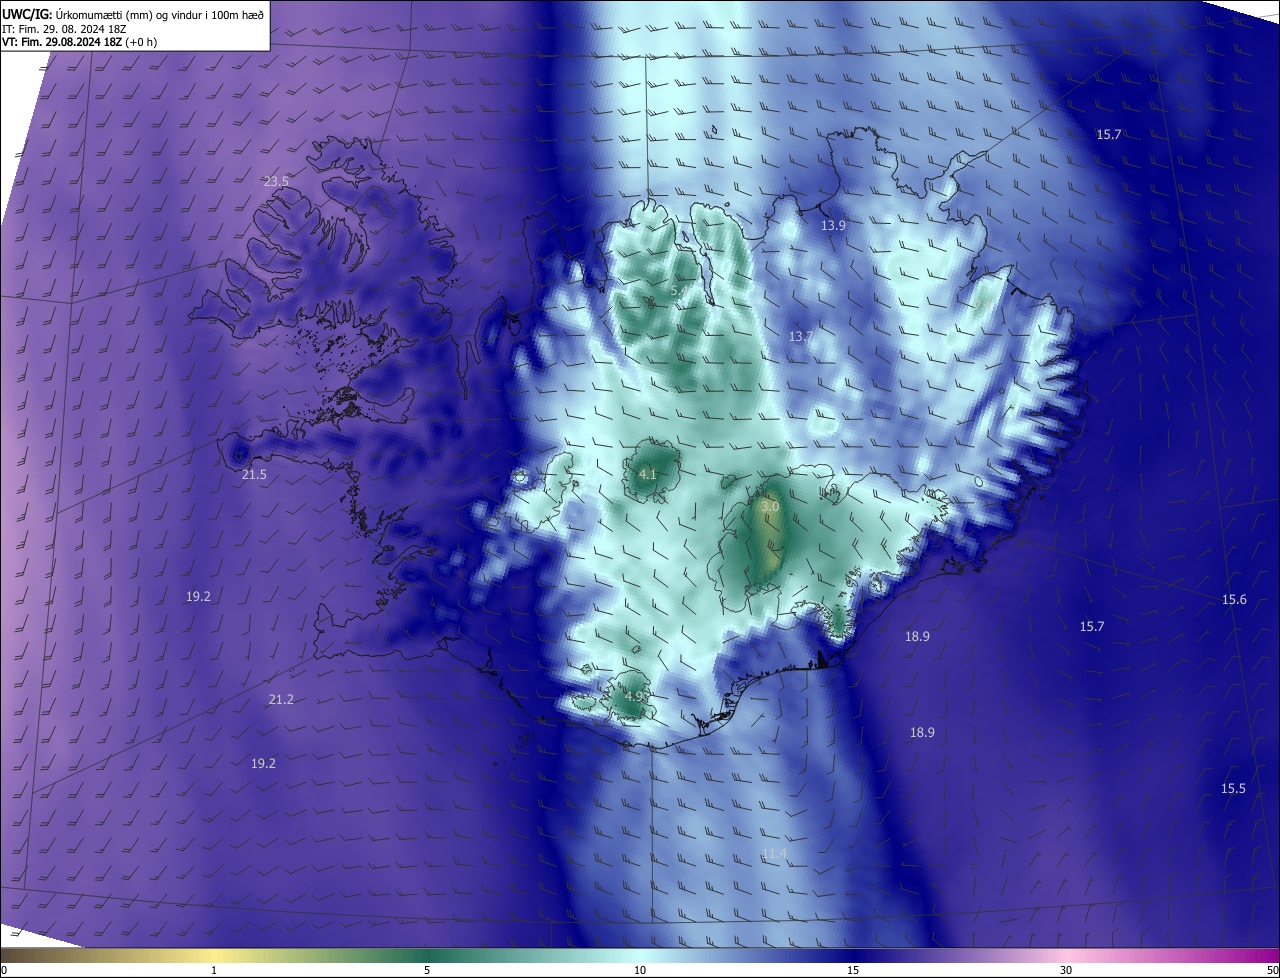Screen dimensions: 1280x978
Task: Click the 11.4 value label on the map
Action: click(774, 854)
